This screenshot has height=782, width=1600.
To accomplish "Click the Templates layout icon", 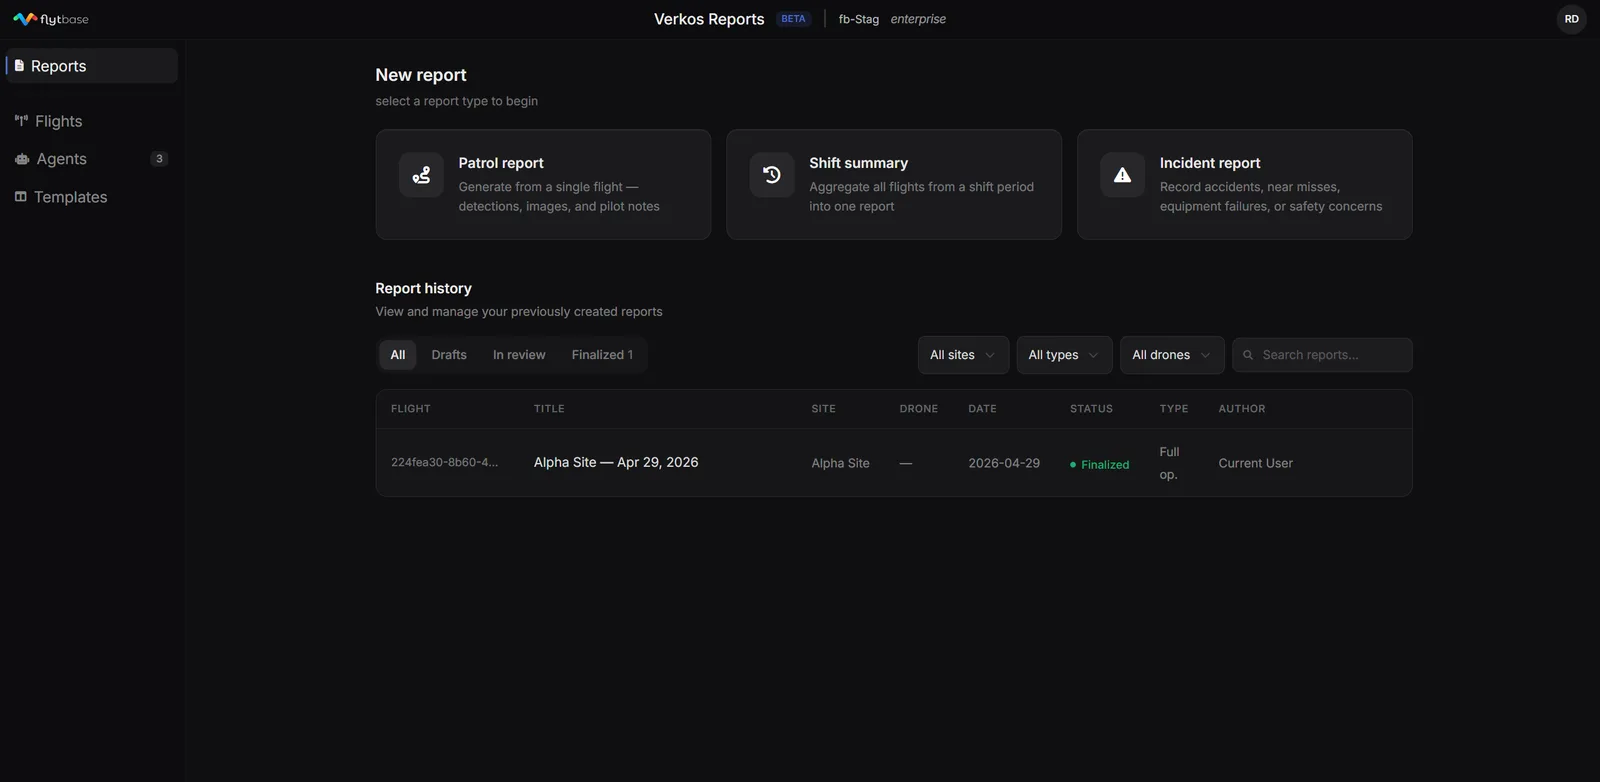I will click(x=21, y=197).
